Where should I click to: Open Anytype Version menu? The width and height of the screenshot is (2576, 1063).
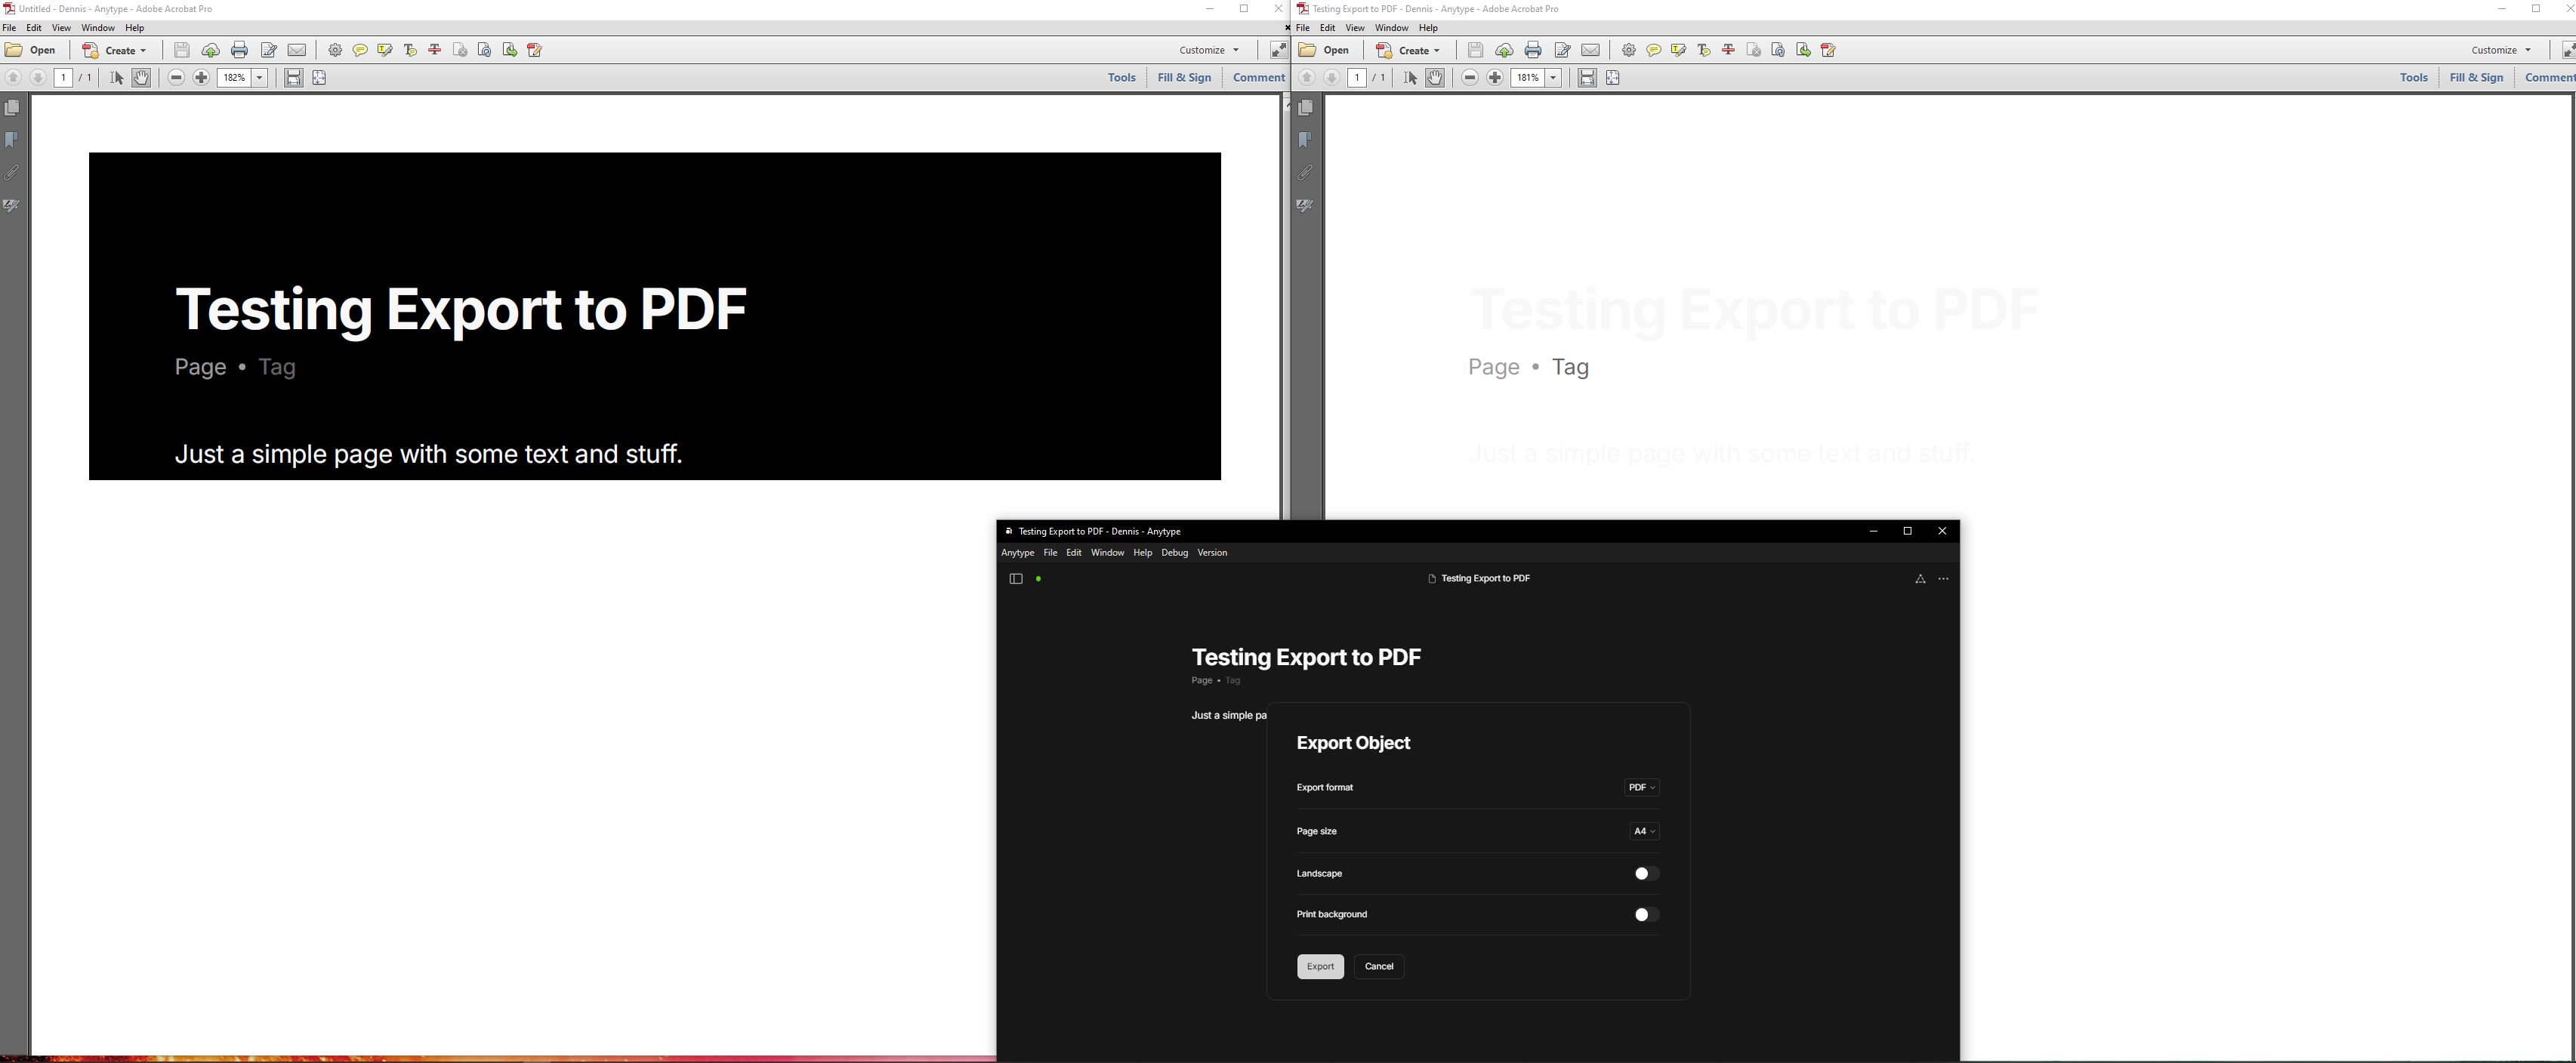(x=1212, y=553)
